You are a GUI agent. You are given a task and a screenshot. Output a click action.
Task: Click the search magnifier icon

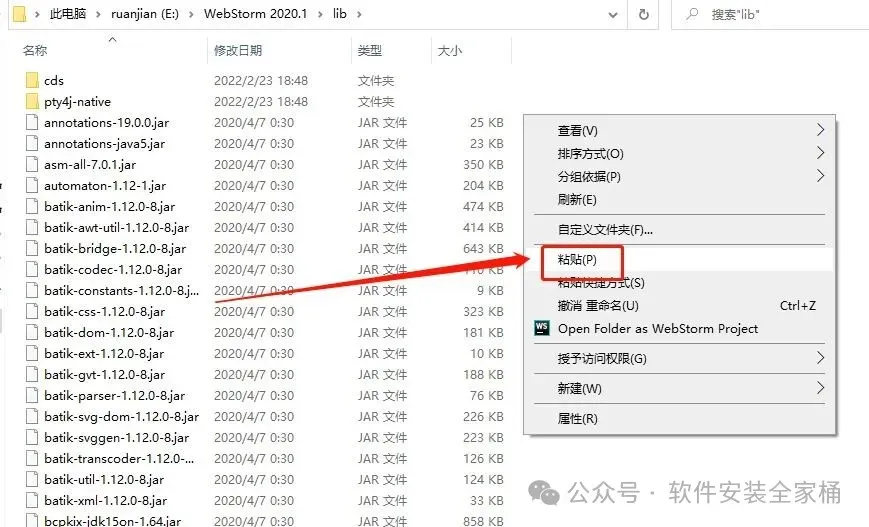coord(692,14)
